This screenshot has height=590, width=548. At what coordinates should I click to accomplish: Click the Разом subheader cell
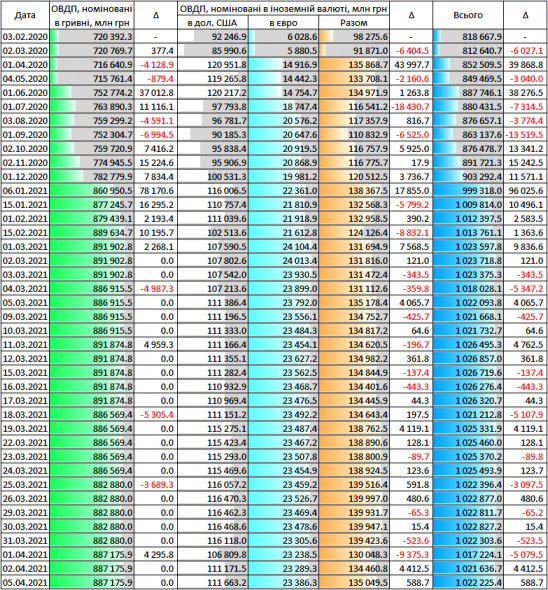(x=354, y=23)
